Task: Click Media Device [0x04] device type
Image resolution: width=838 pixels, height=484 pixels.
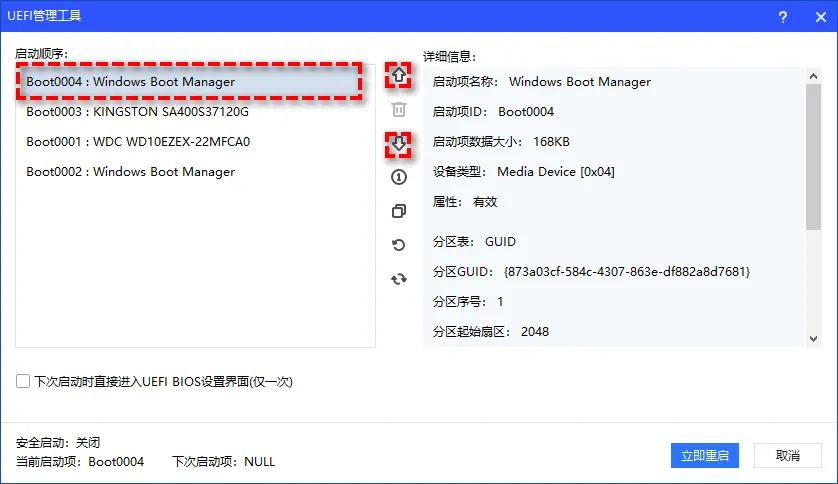Action: (556, 171)
